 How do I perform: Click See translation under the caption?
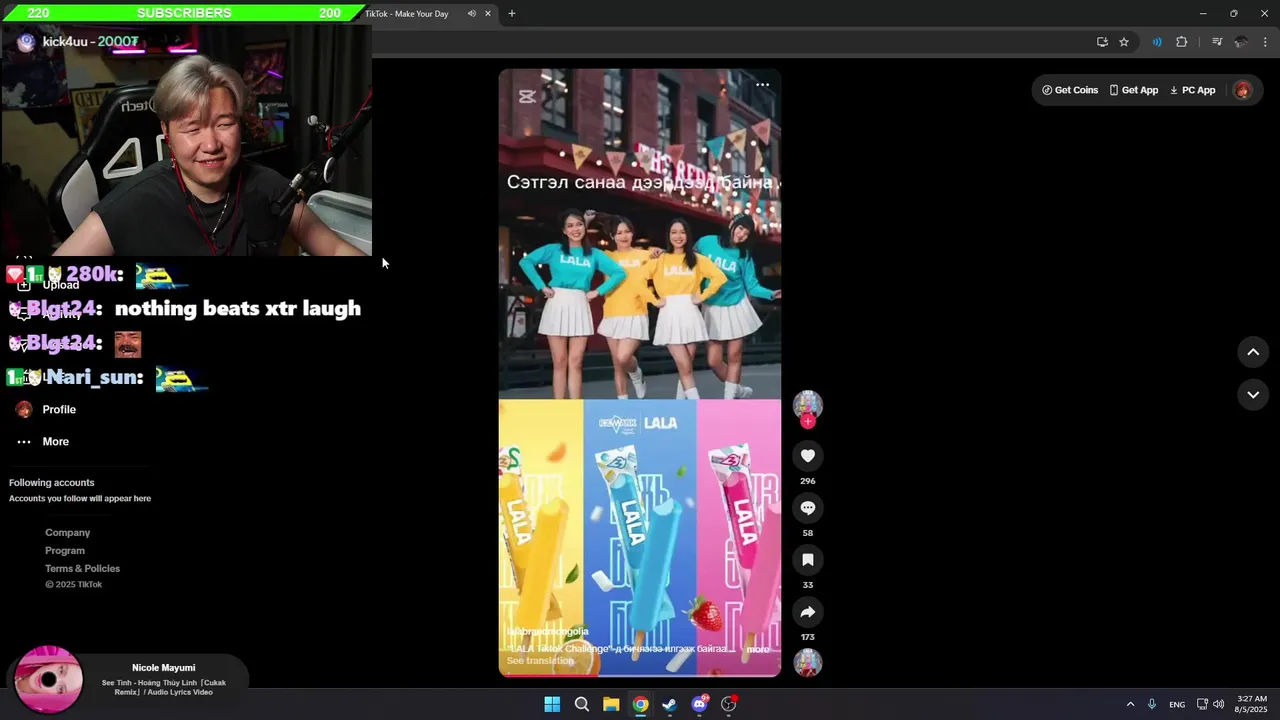tap(540, 661)
